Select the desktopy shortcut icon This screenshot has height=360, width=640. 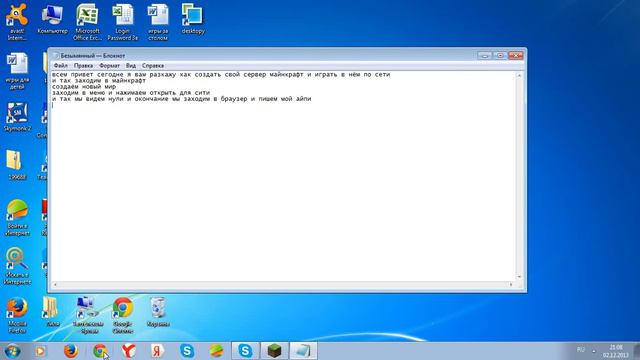(x=193, y=19)
